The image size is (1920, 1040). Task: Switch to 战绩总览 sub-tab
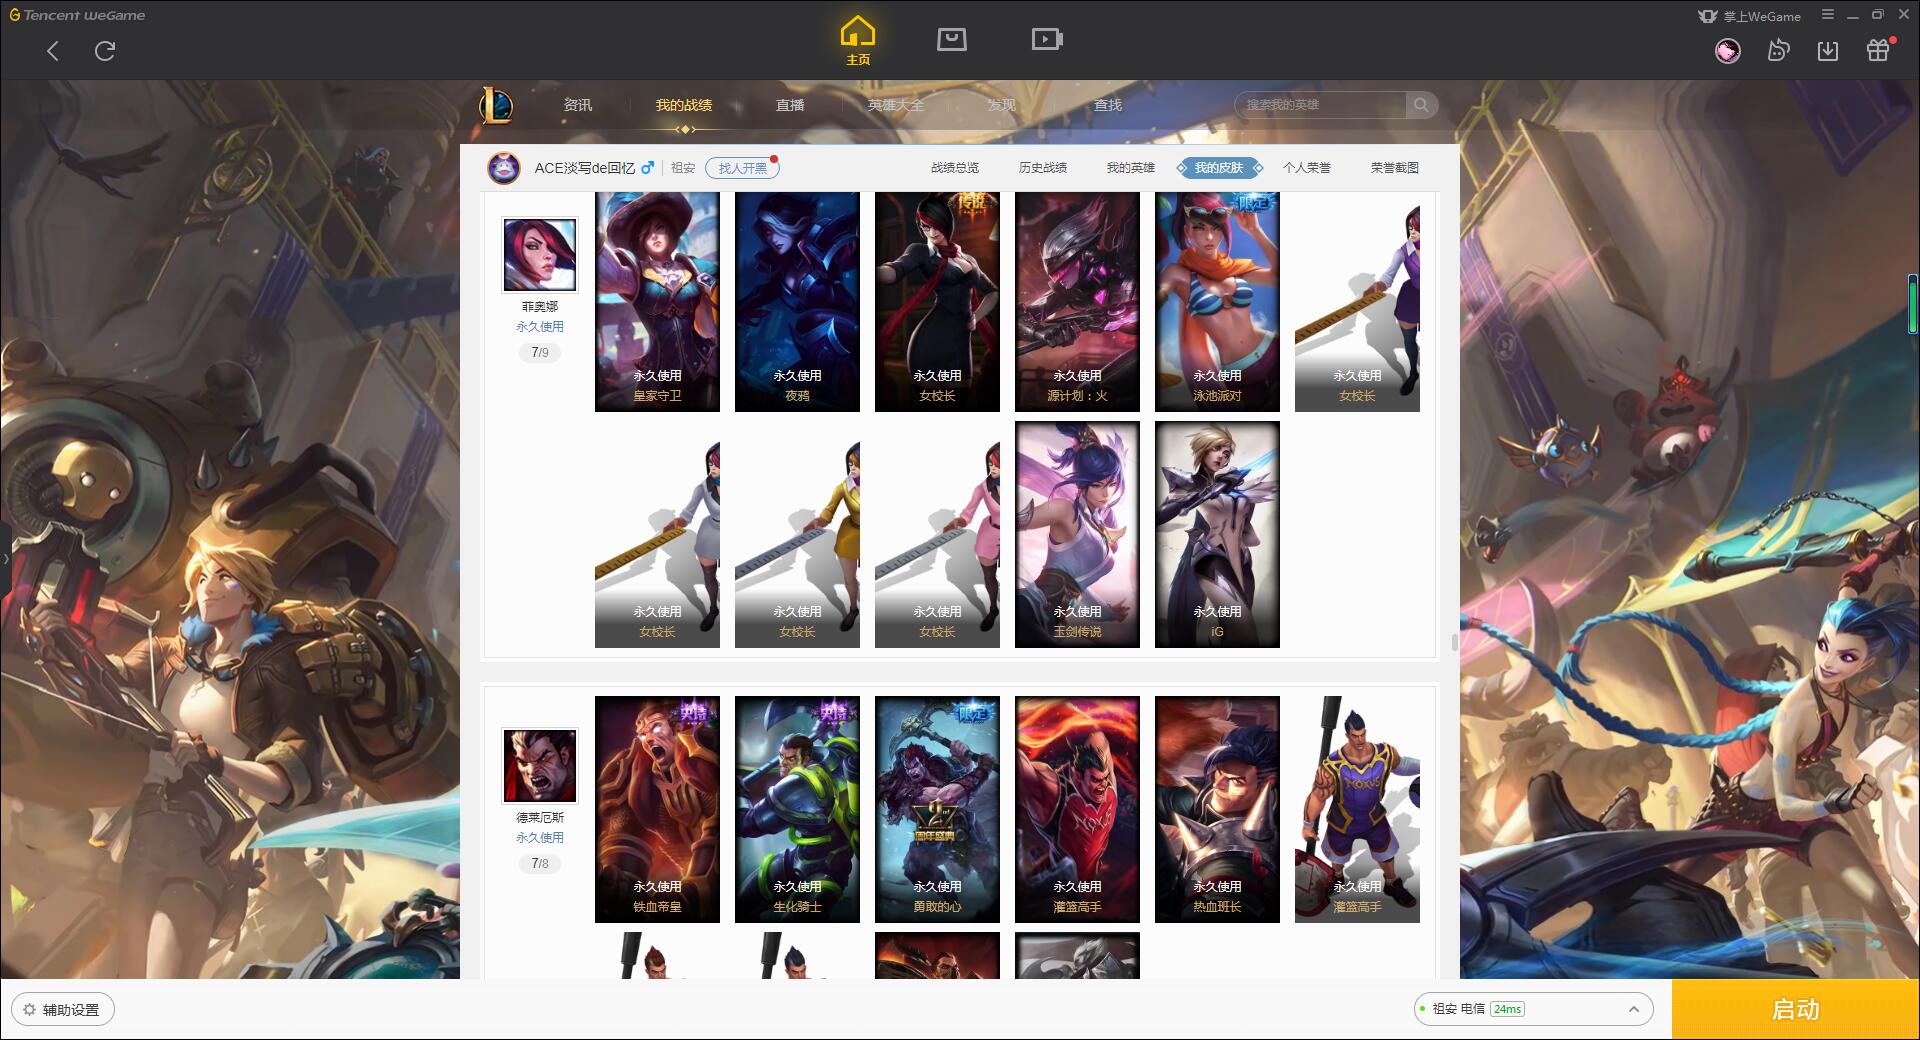955,168
